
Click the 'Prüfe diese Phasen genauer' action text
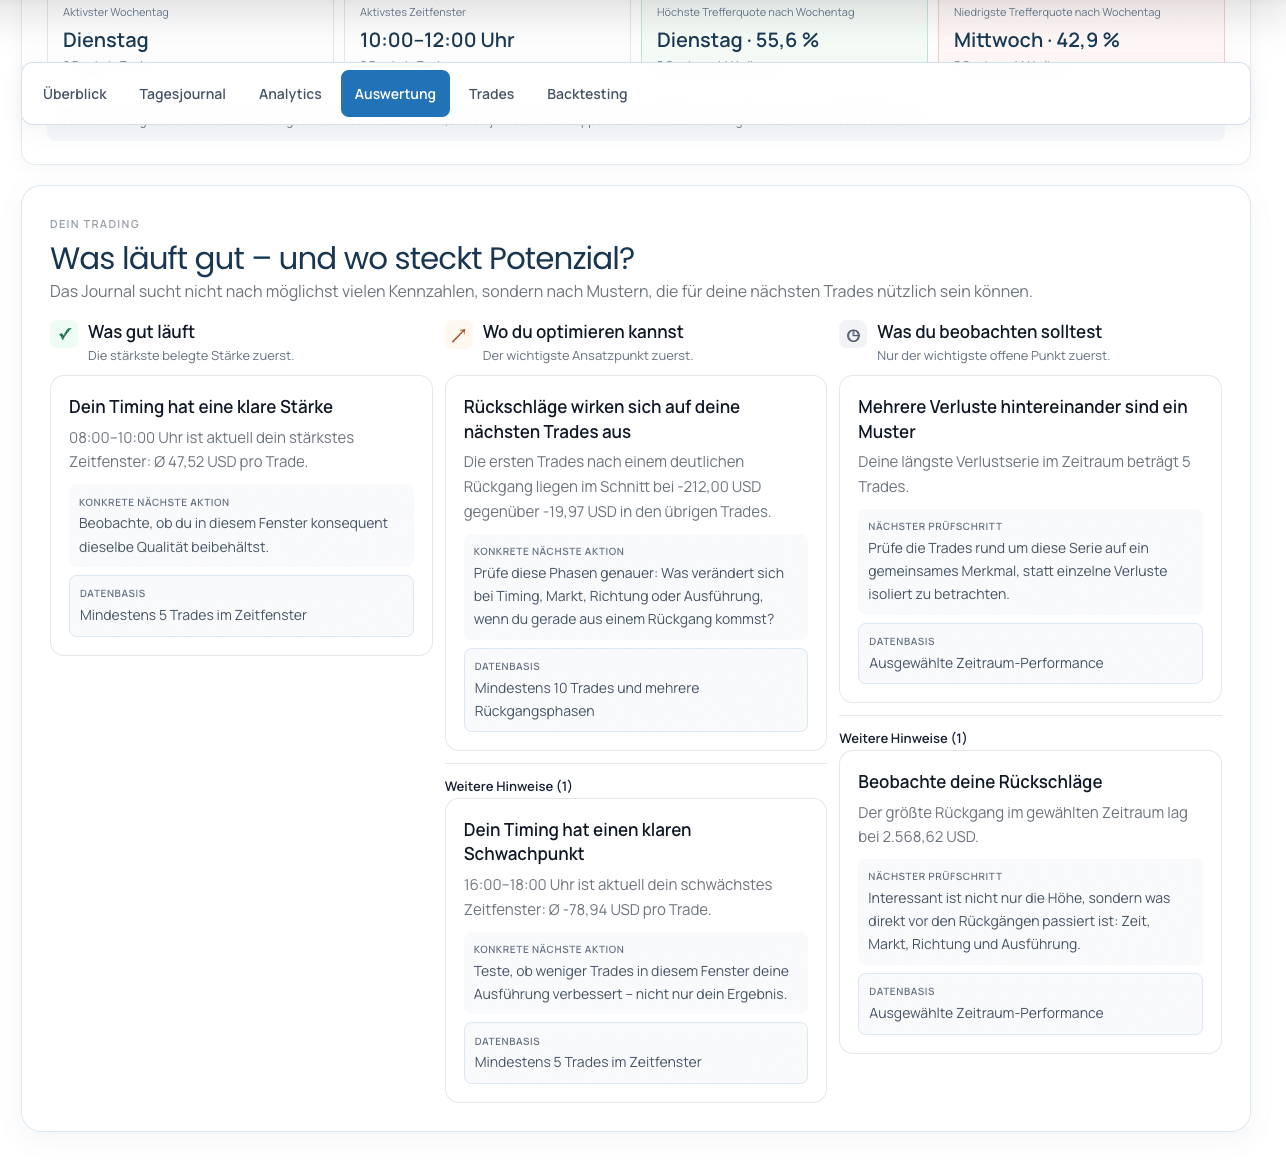(629, 596)
